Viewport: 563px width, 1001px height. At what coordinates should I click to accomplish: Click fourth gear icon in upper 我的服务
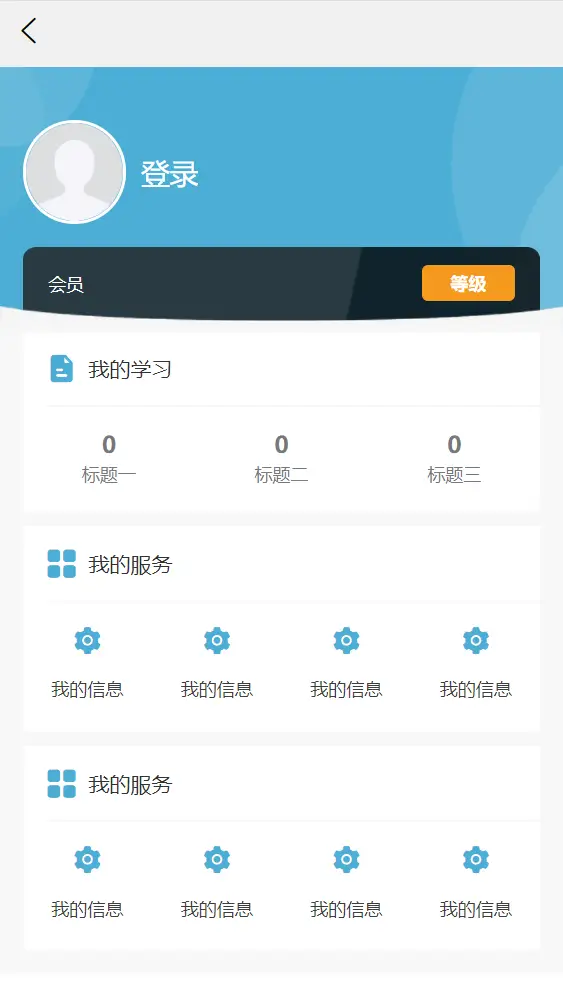[x=476, y=640]
